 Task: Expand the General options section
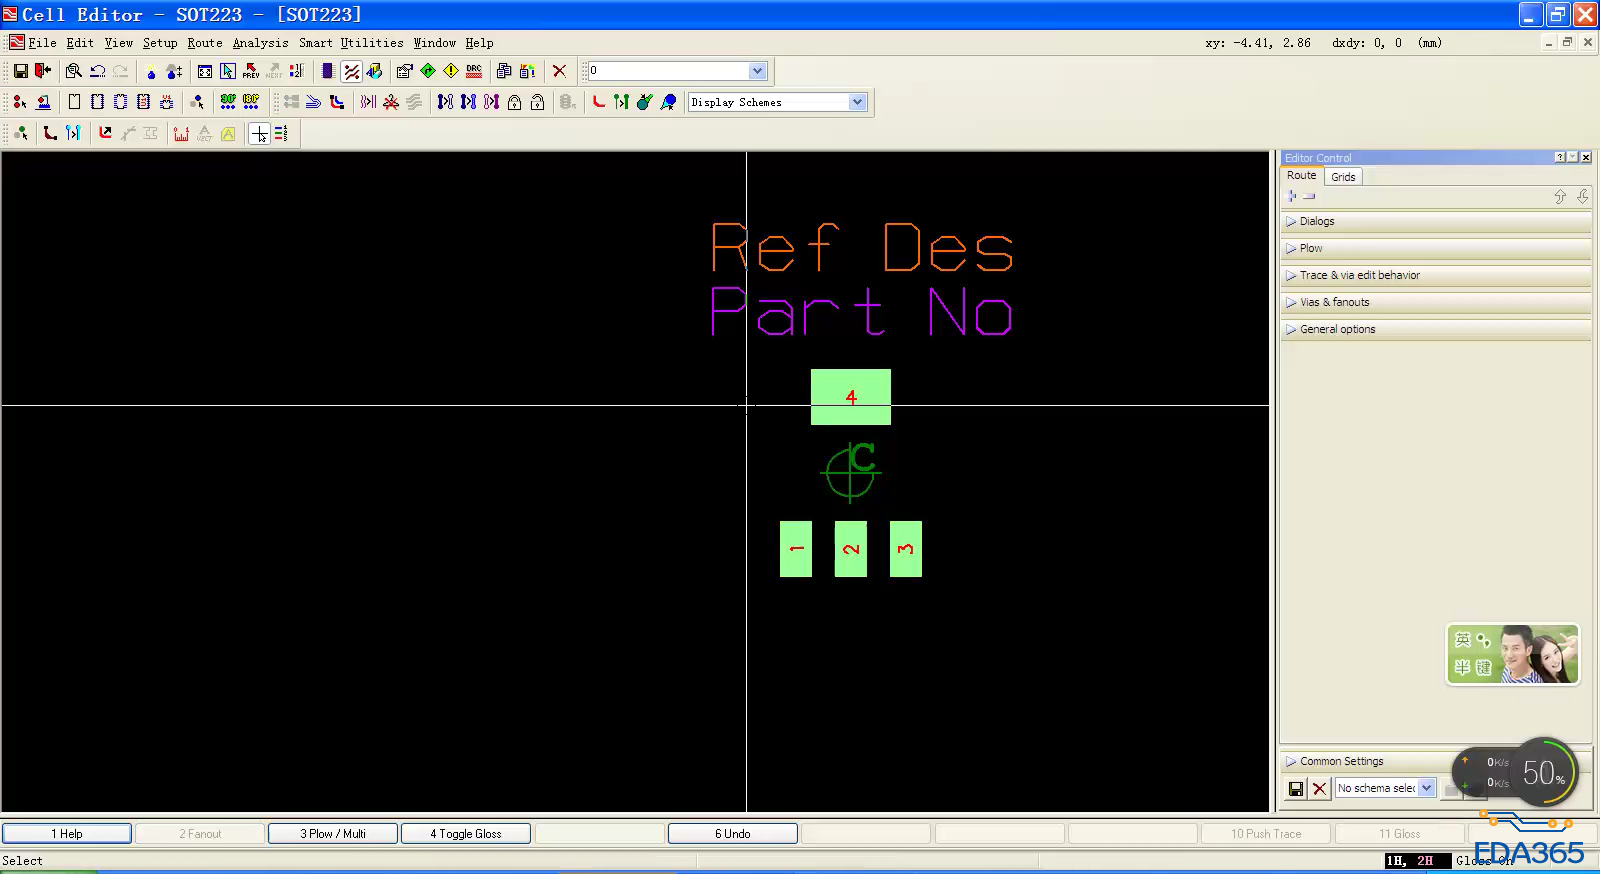click(1436, 329)
